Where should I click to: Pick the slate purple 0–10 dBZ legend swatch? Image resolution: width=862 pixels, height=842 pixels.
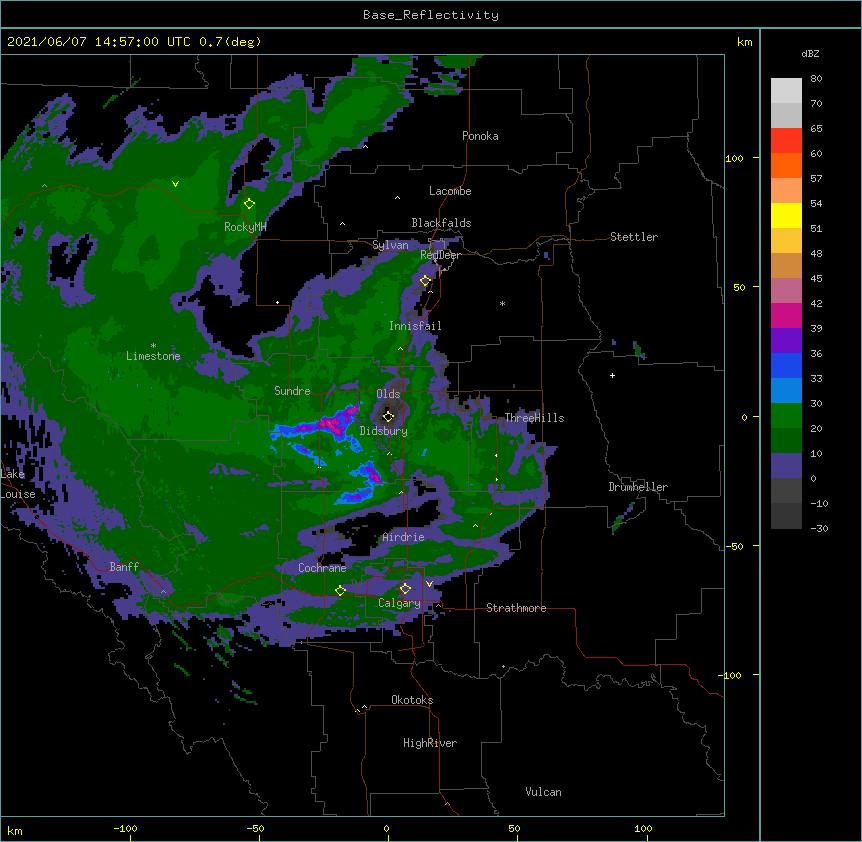786,466
